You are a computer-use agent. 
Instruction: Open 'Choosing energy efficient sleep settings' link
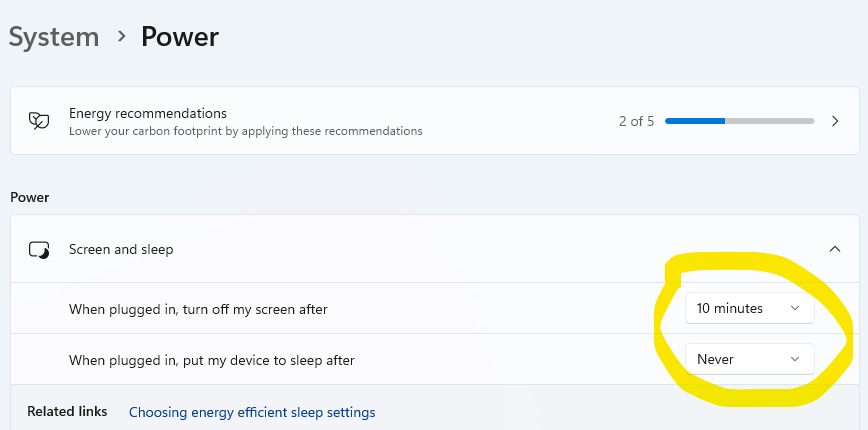(x=252, y=412)
